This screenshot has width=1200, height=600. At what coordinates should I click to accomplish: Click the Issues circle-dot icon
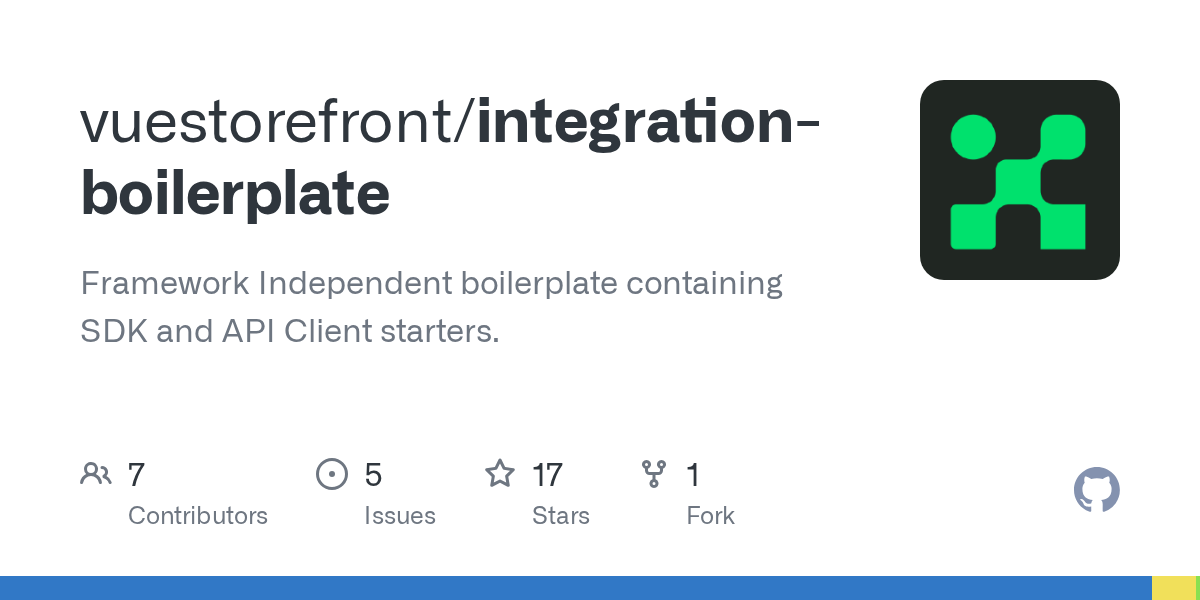click(331, 474)
